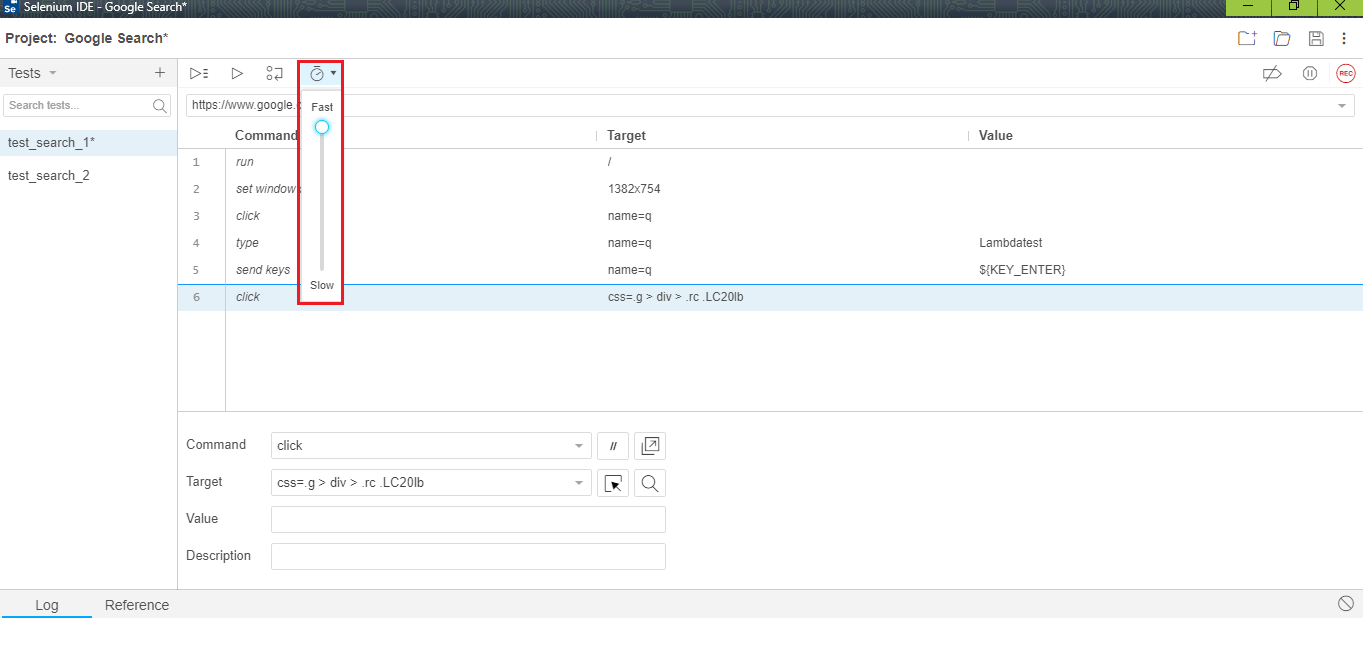The height and width of the screenshot is (651, 1363).
Task: Run the current test
Action: [237, 73]
